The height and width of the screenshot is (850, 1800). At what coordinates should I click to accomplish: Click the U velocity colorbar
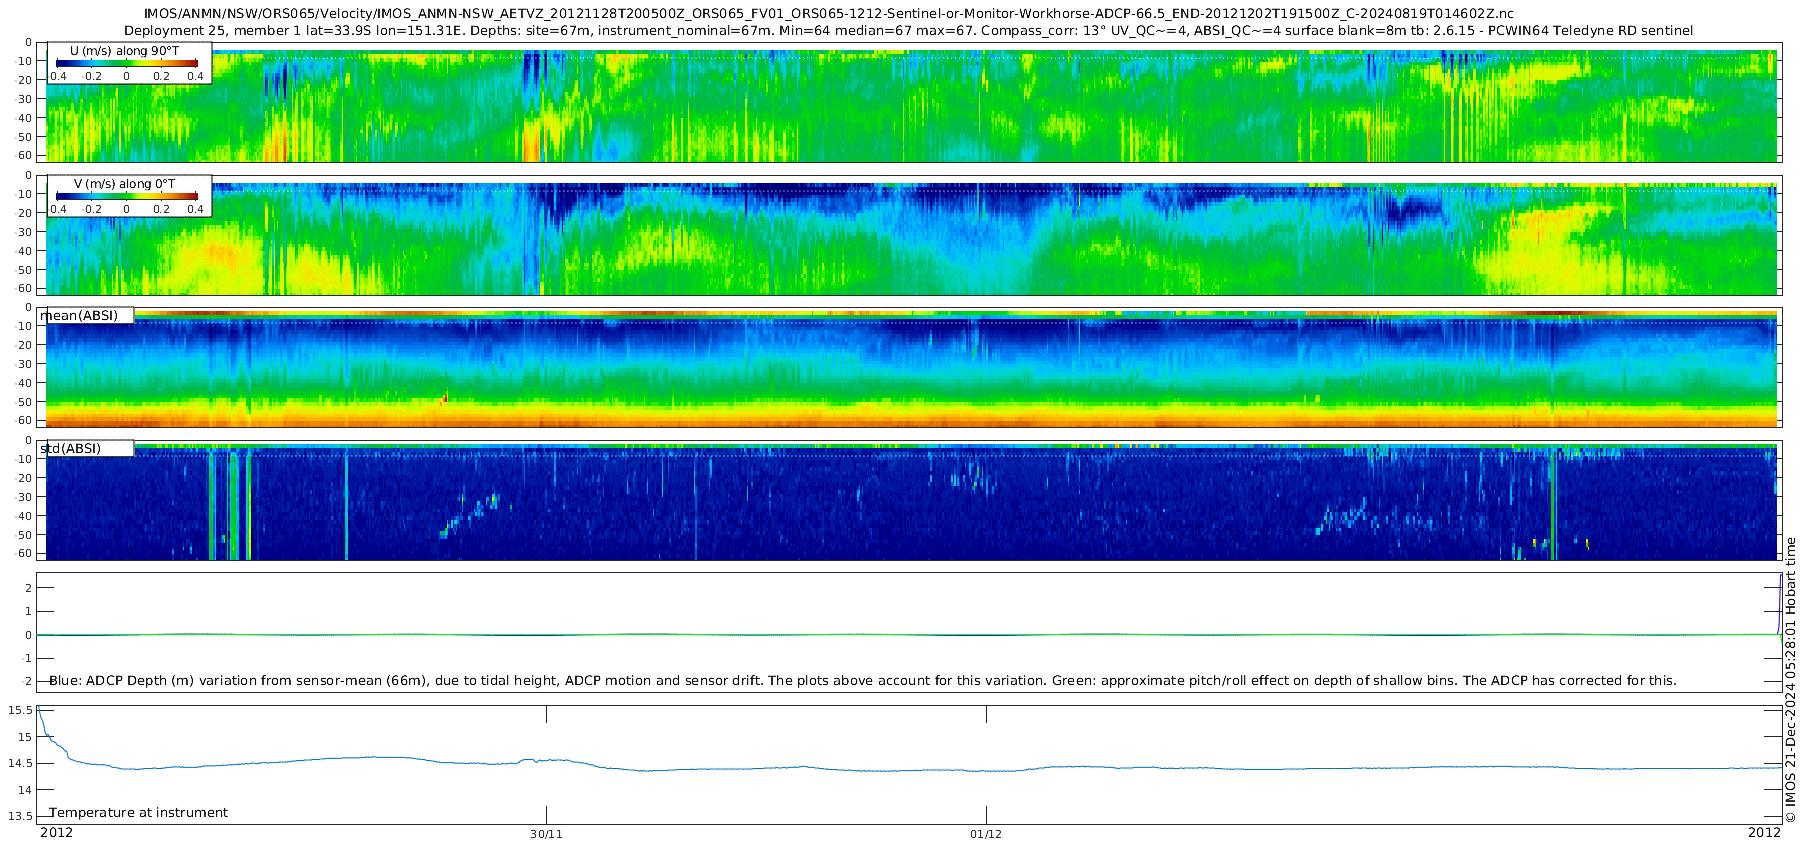coord(126,63)
